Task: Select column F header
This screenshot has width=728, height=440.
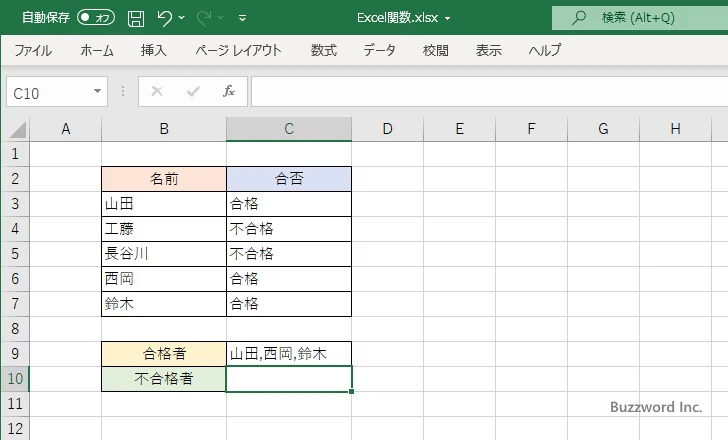Action: [531, 129]
